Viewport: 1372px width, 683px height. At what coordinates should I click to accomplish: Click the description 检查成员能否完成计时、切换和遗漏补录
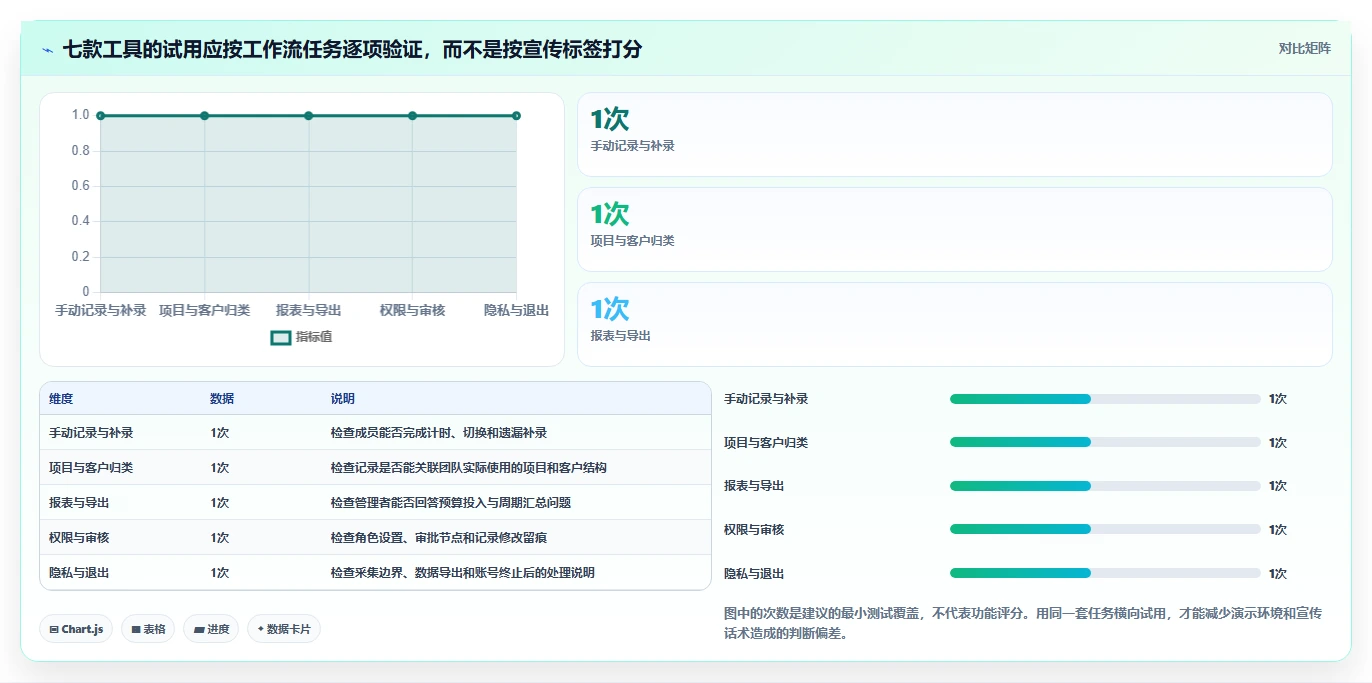(x=439, y=433)
